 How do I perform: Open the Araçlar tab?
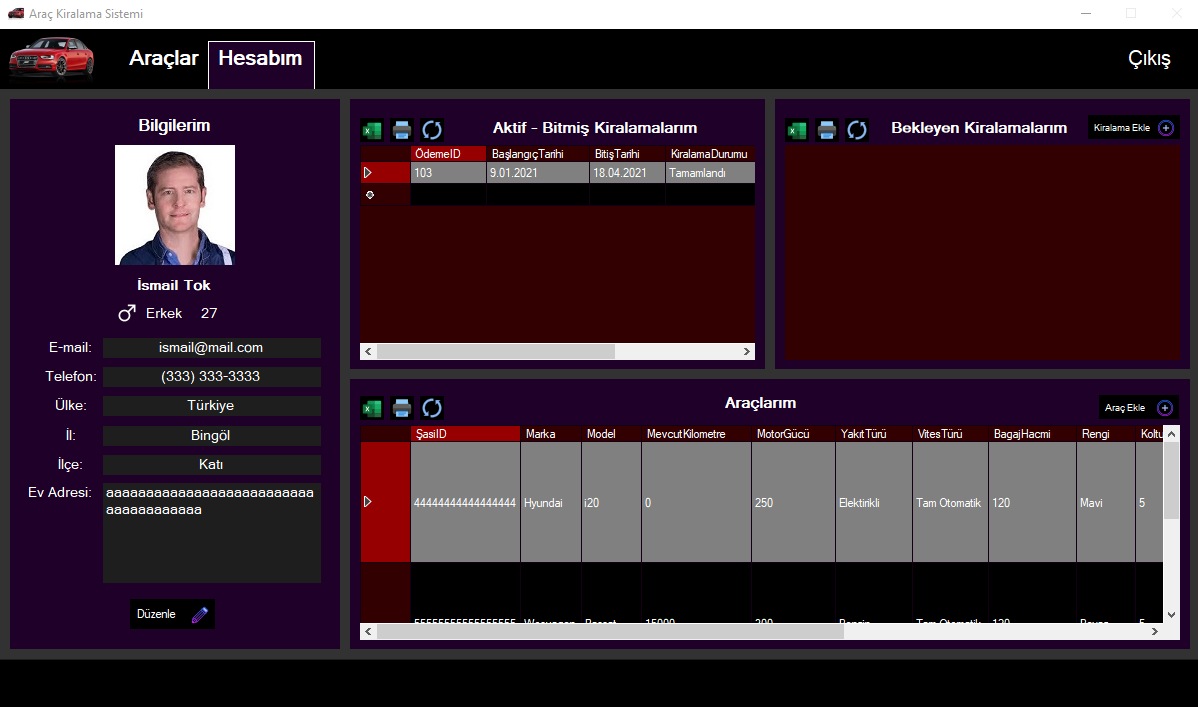(164, 58)
